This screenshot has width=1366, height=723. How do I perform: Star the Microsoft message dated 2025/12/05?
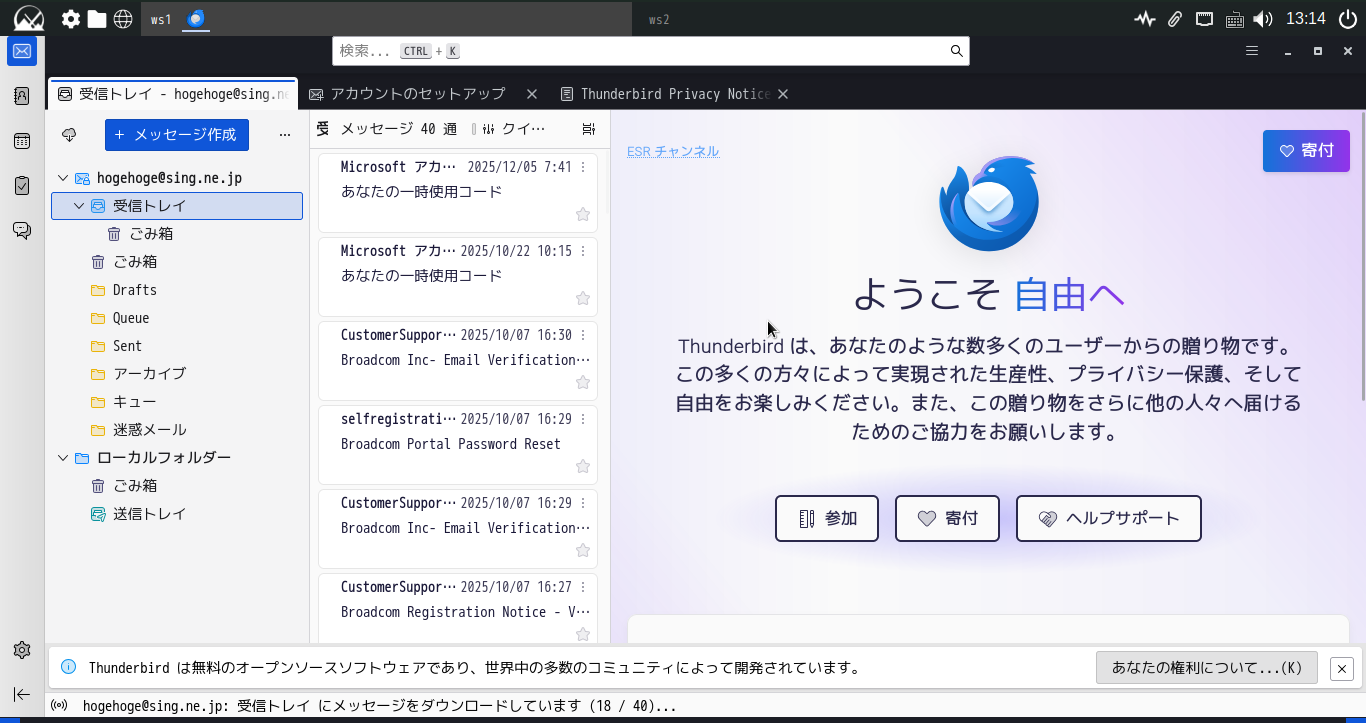pos(583,214)
